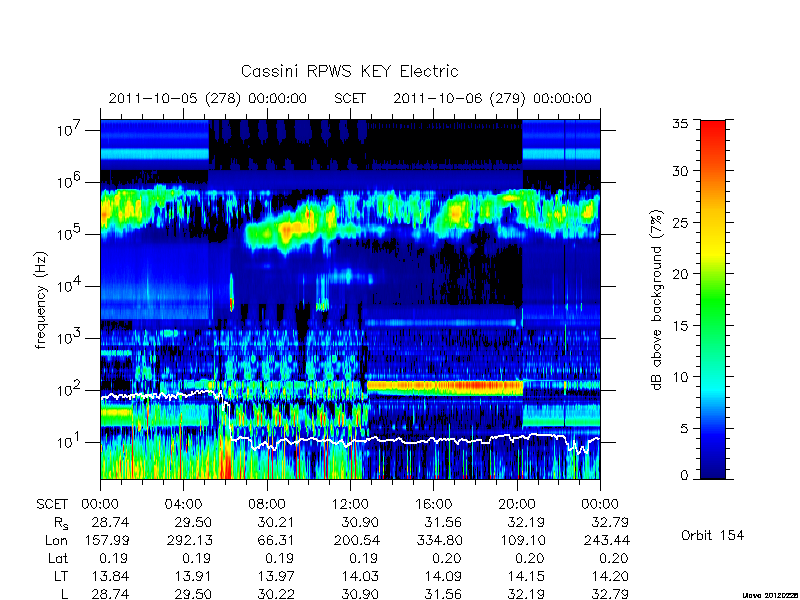
Task: Click the 10^1 frequency tick label
Action: 68,441
